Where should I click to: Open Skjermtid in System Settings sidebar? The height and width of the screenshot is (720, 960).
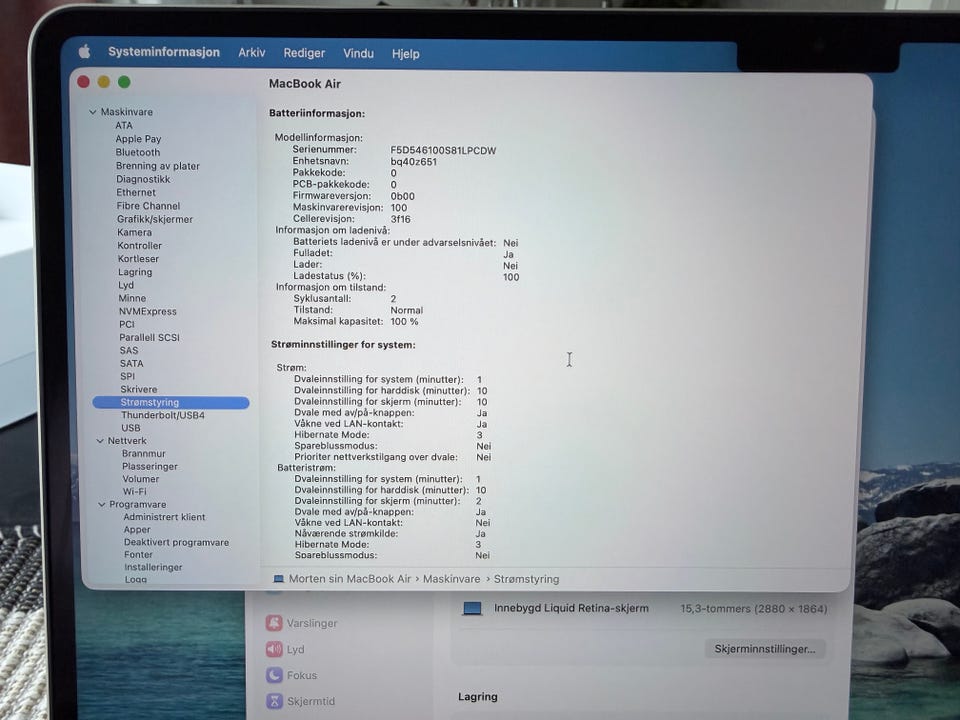pyautogui.click(x=311, y=702)
